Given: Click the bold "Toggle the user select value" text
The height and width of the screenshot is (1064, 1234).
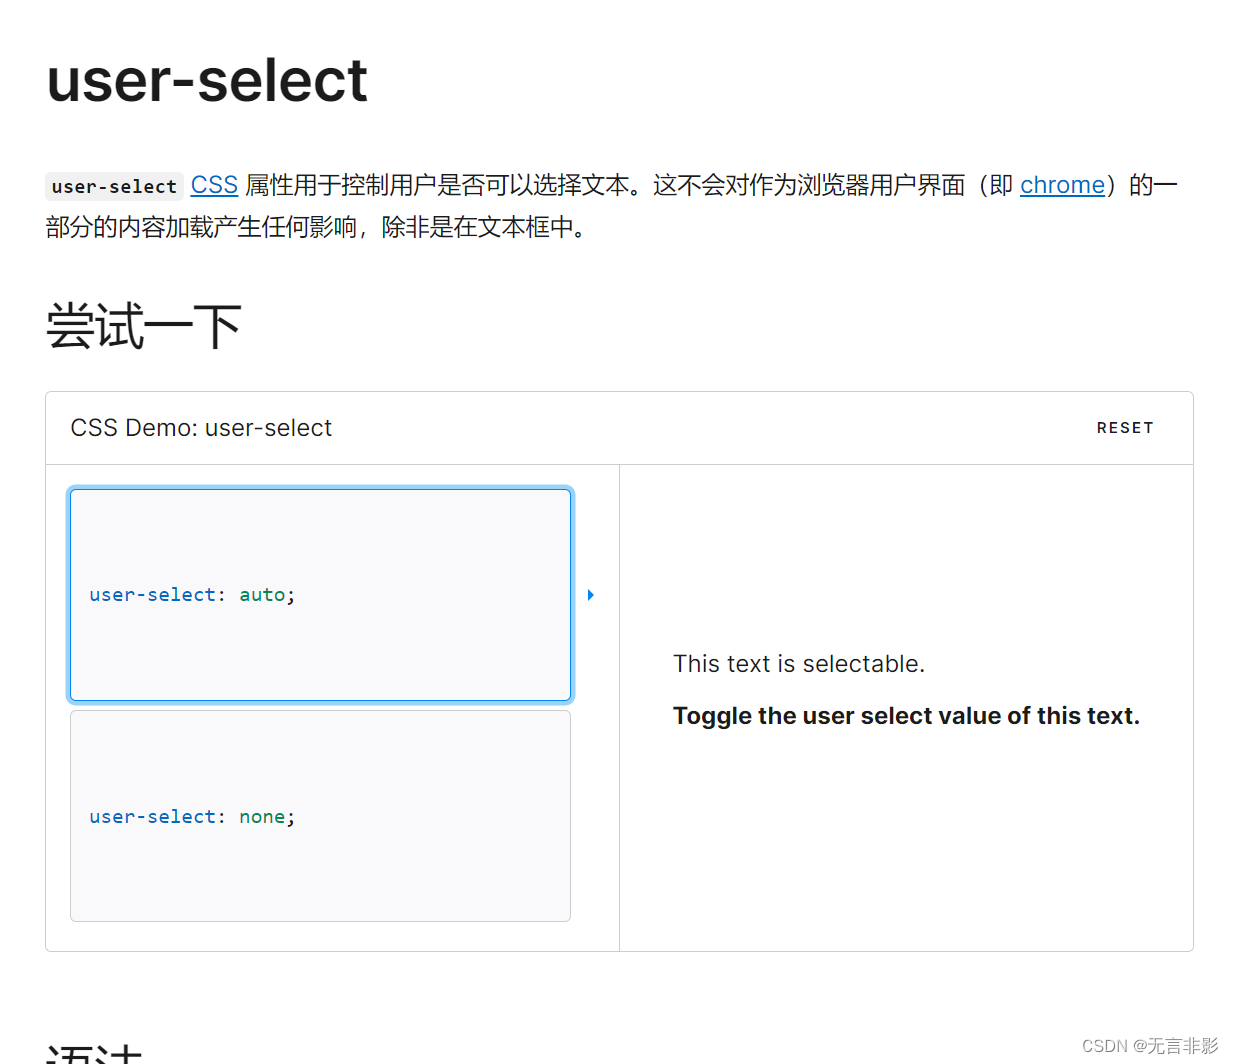Looking at the screenshot, I should click(906, 715).
